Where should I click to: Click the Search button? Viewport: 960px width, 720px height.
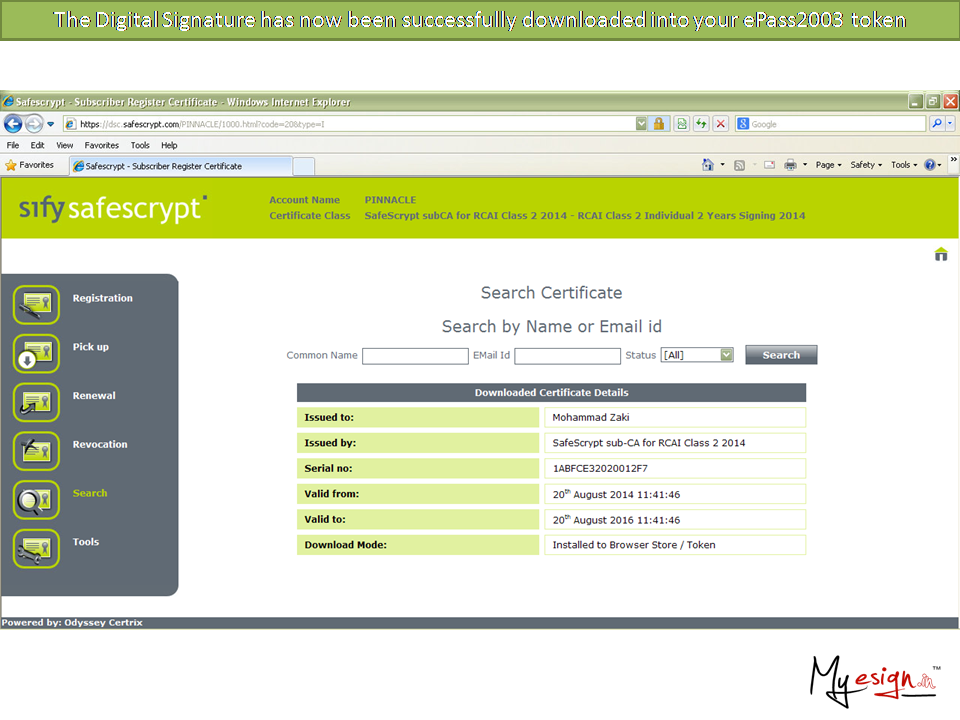pos(781,355)
